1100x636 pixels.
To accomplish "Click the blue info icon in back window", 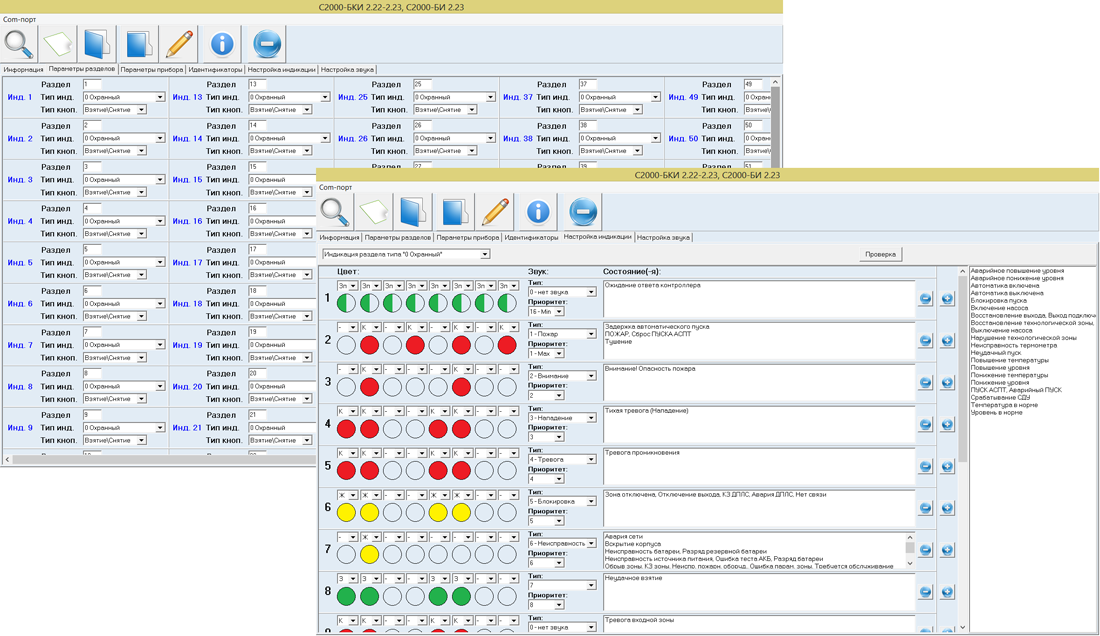I will pyautogui.click(x=222, y=44).
